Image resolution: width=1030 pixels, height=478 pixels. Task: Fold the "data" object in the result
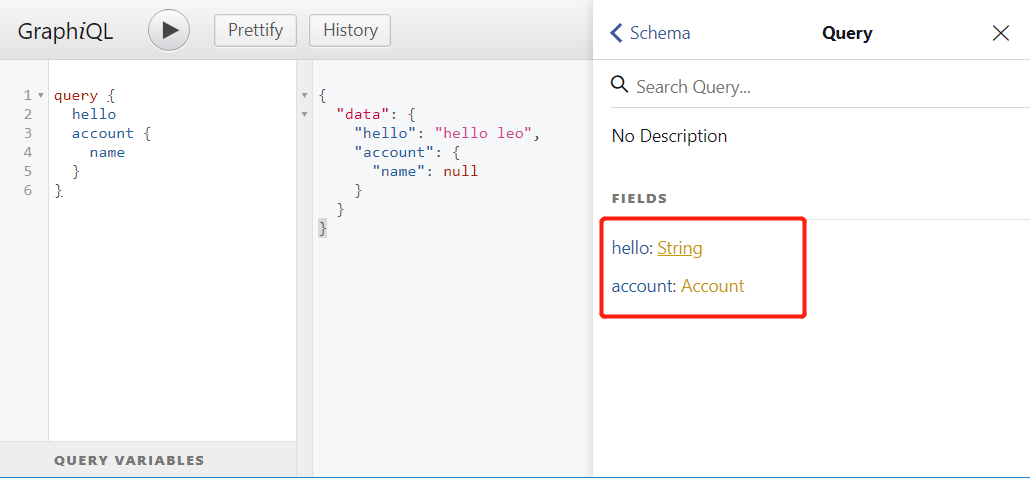304,115
